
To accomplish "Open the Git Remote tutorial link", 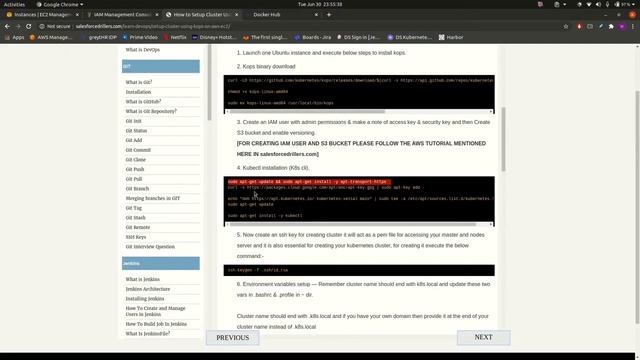I will [x=138, y=227].
